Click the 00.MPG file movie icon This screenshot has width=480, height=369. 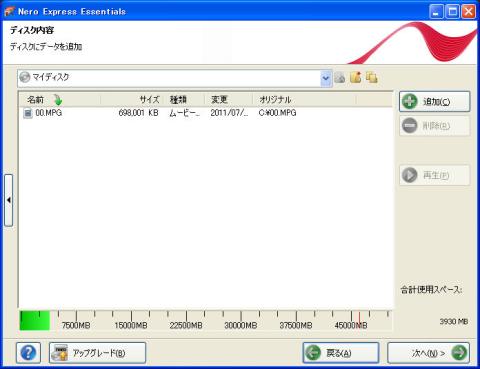pyautogui.click(x=28, y=113)
